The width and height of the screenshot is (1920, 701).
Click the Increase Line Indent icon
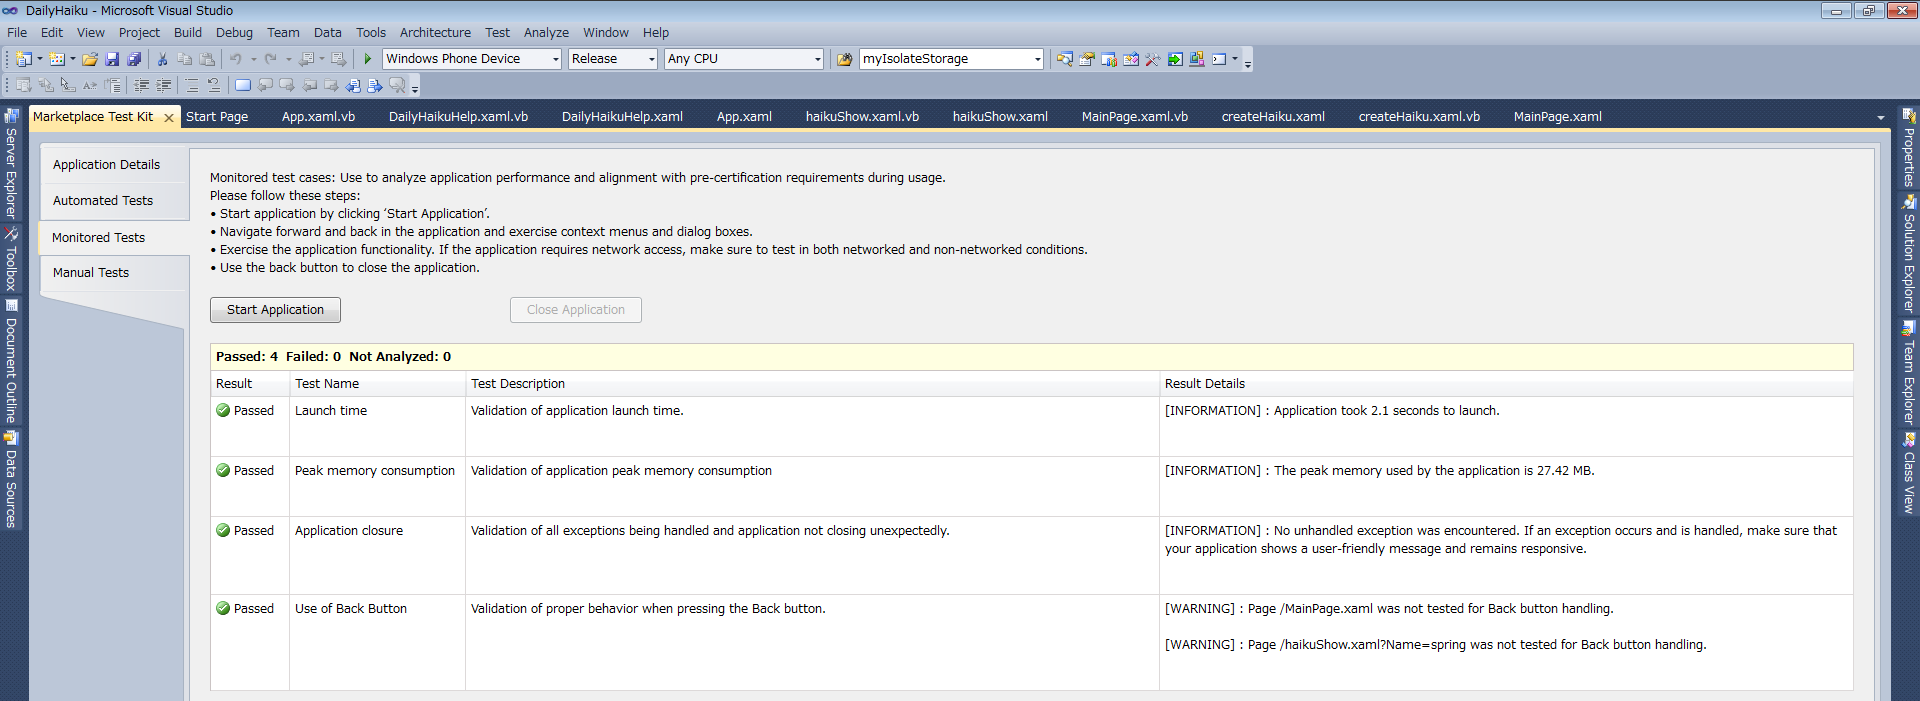[x=164, y=85]
